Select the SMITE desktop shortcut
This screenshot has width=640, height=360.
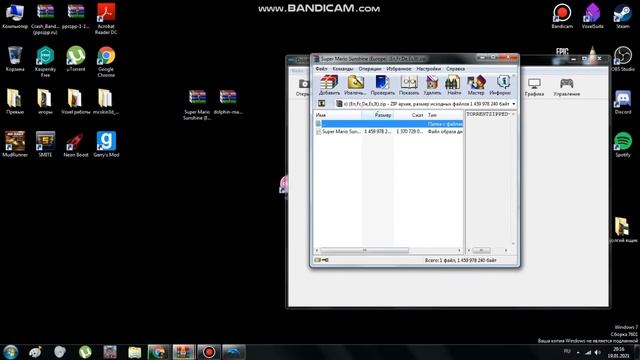pos(45,144)
